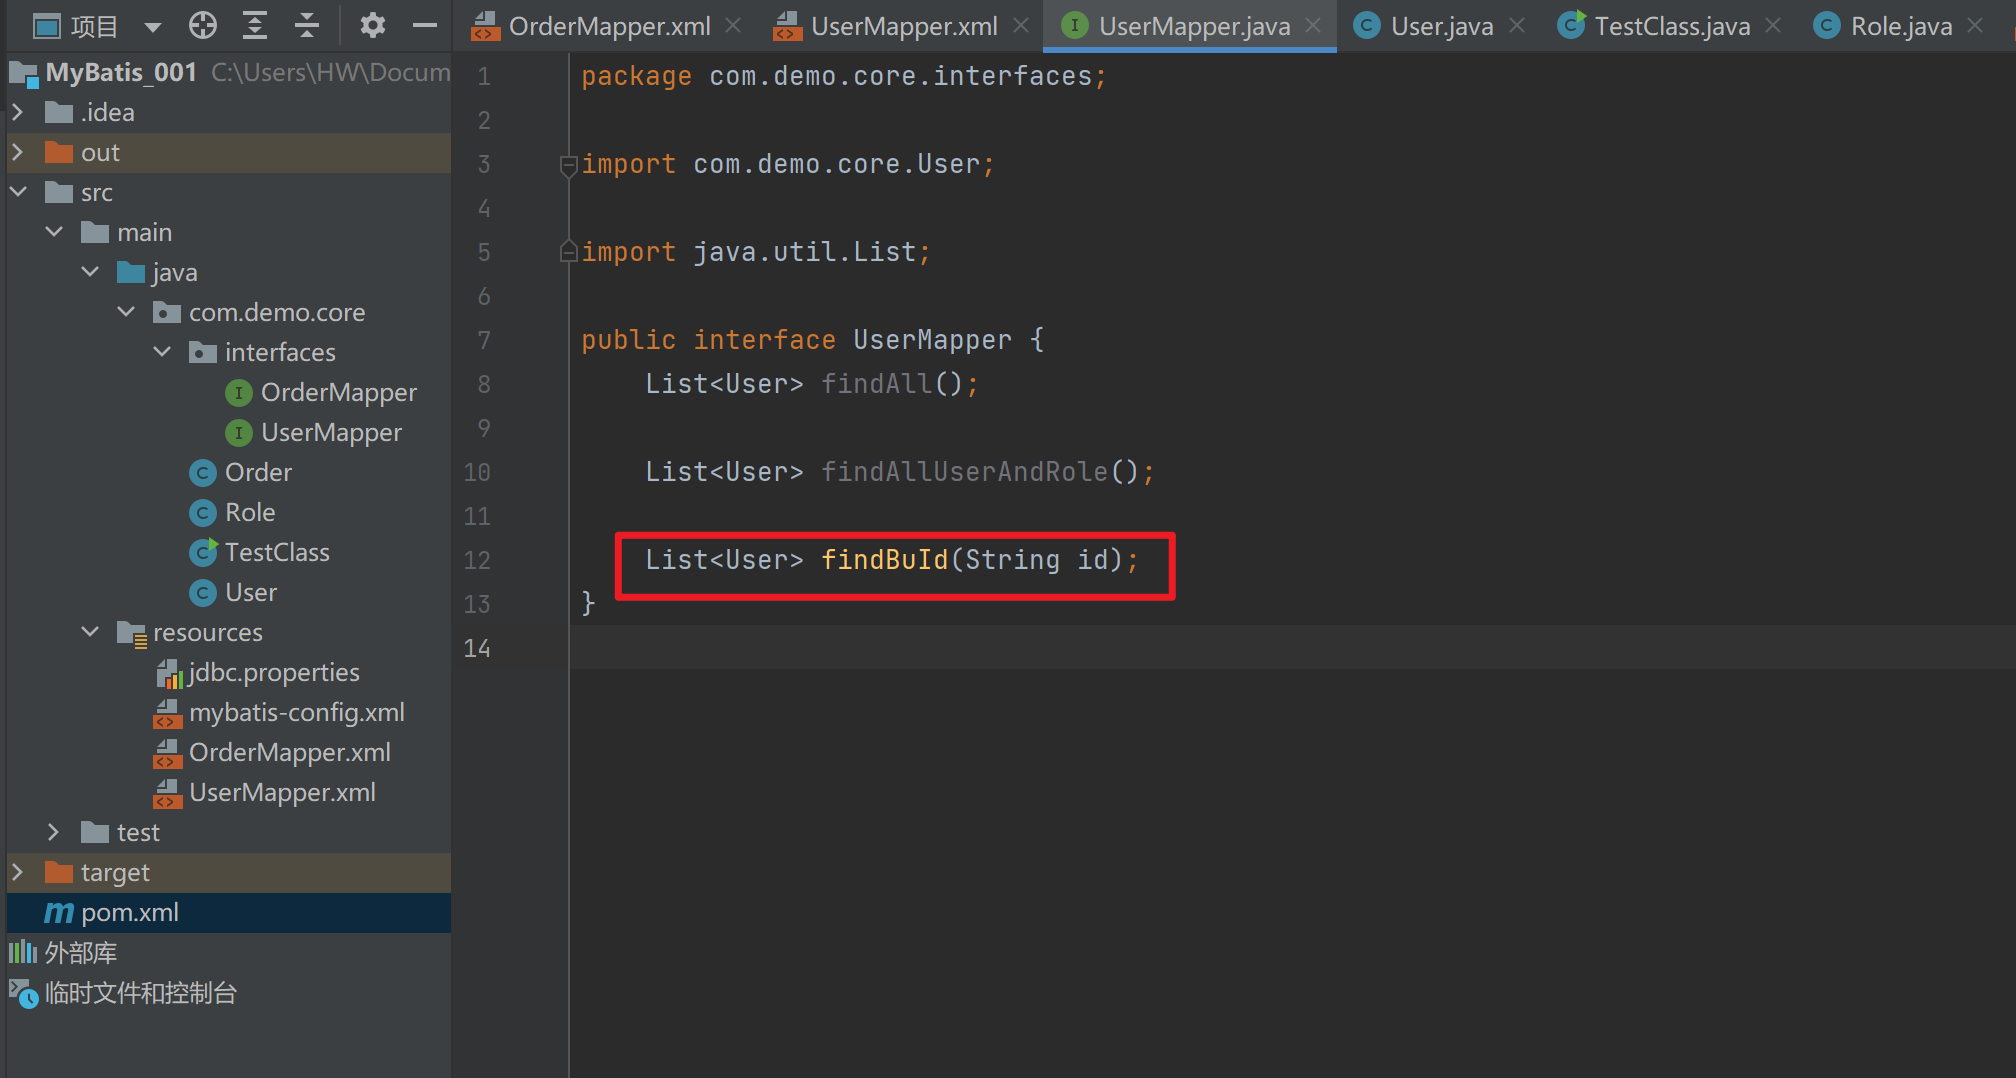The width and height of the screenshot is (2016, 1078).
Task: Click the UserMapper interface name in code
Action: (x=932, y=340)
